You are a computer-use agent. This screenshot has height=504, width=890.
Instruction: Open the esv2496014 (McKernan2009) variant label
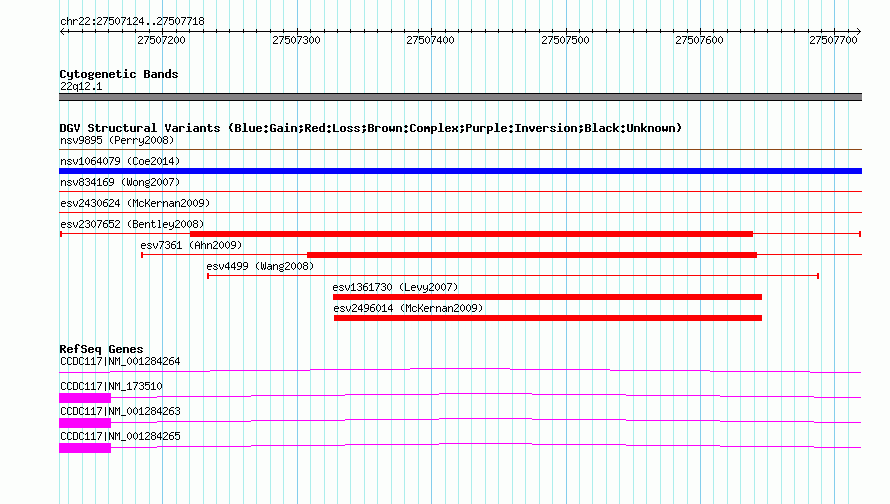[x=408, y=308]
